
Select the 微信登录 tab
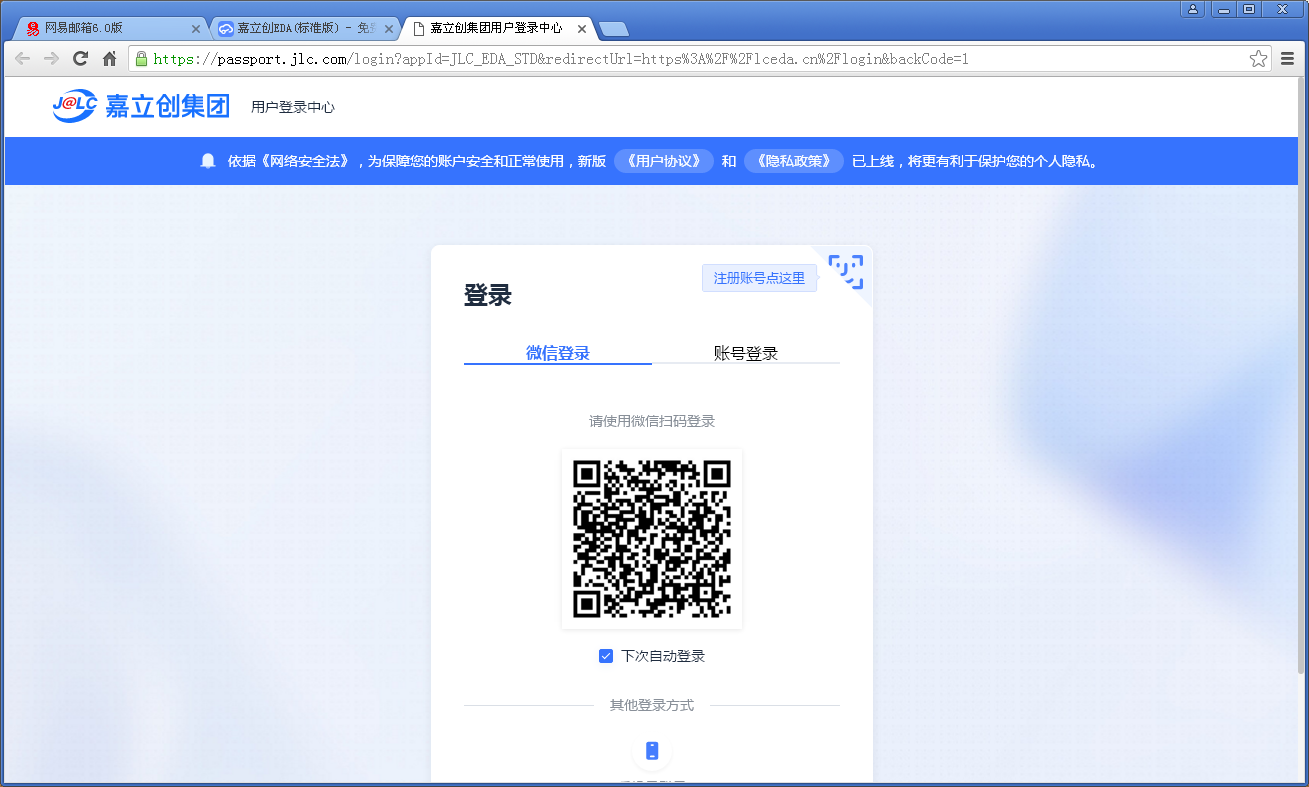(x=558, y=353)
